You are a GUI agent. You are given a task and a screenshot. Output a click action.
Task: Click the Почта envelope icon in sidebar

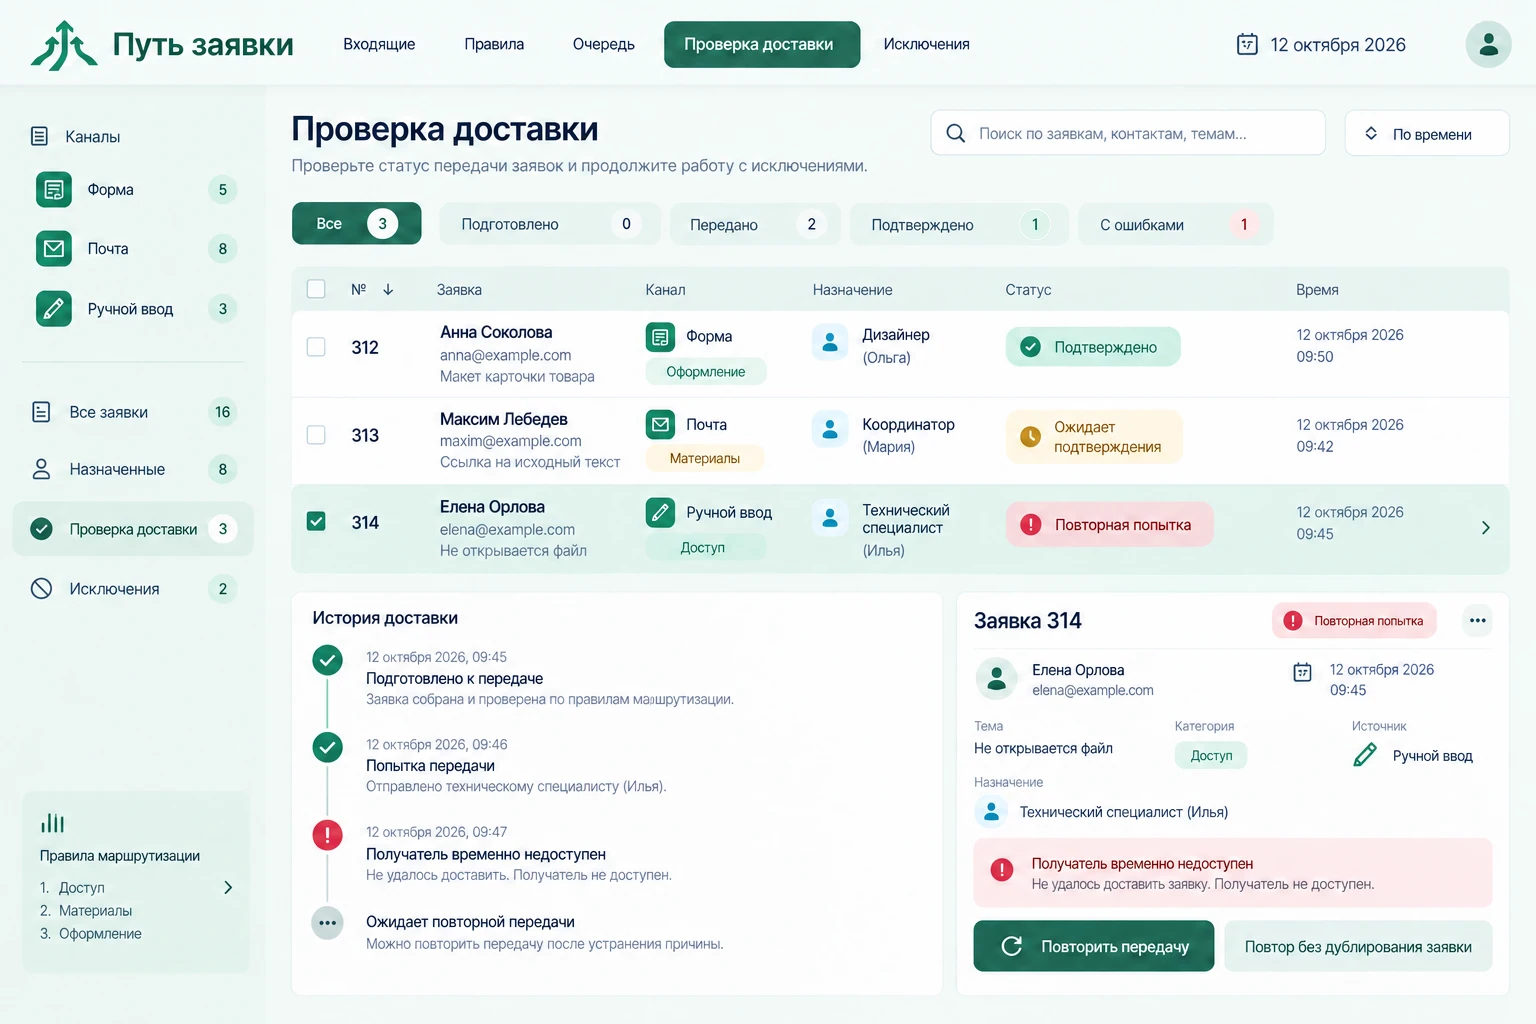click(54, 248)
